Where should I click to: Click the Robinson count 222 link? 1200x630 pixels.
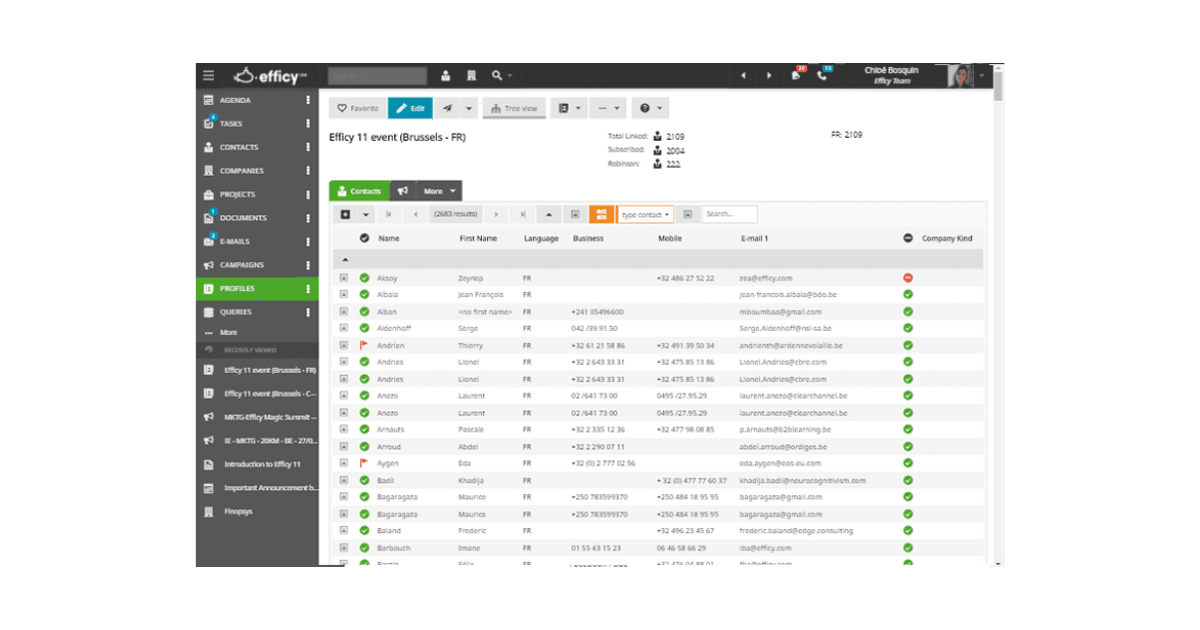(673, 164)
